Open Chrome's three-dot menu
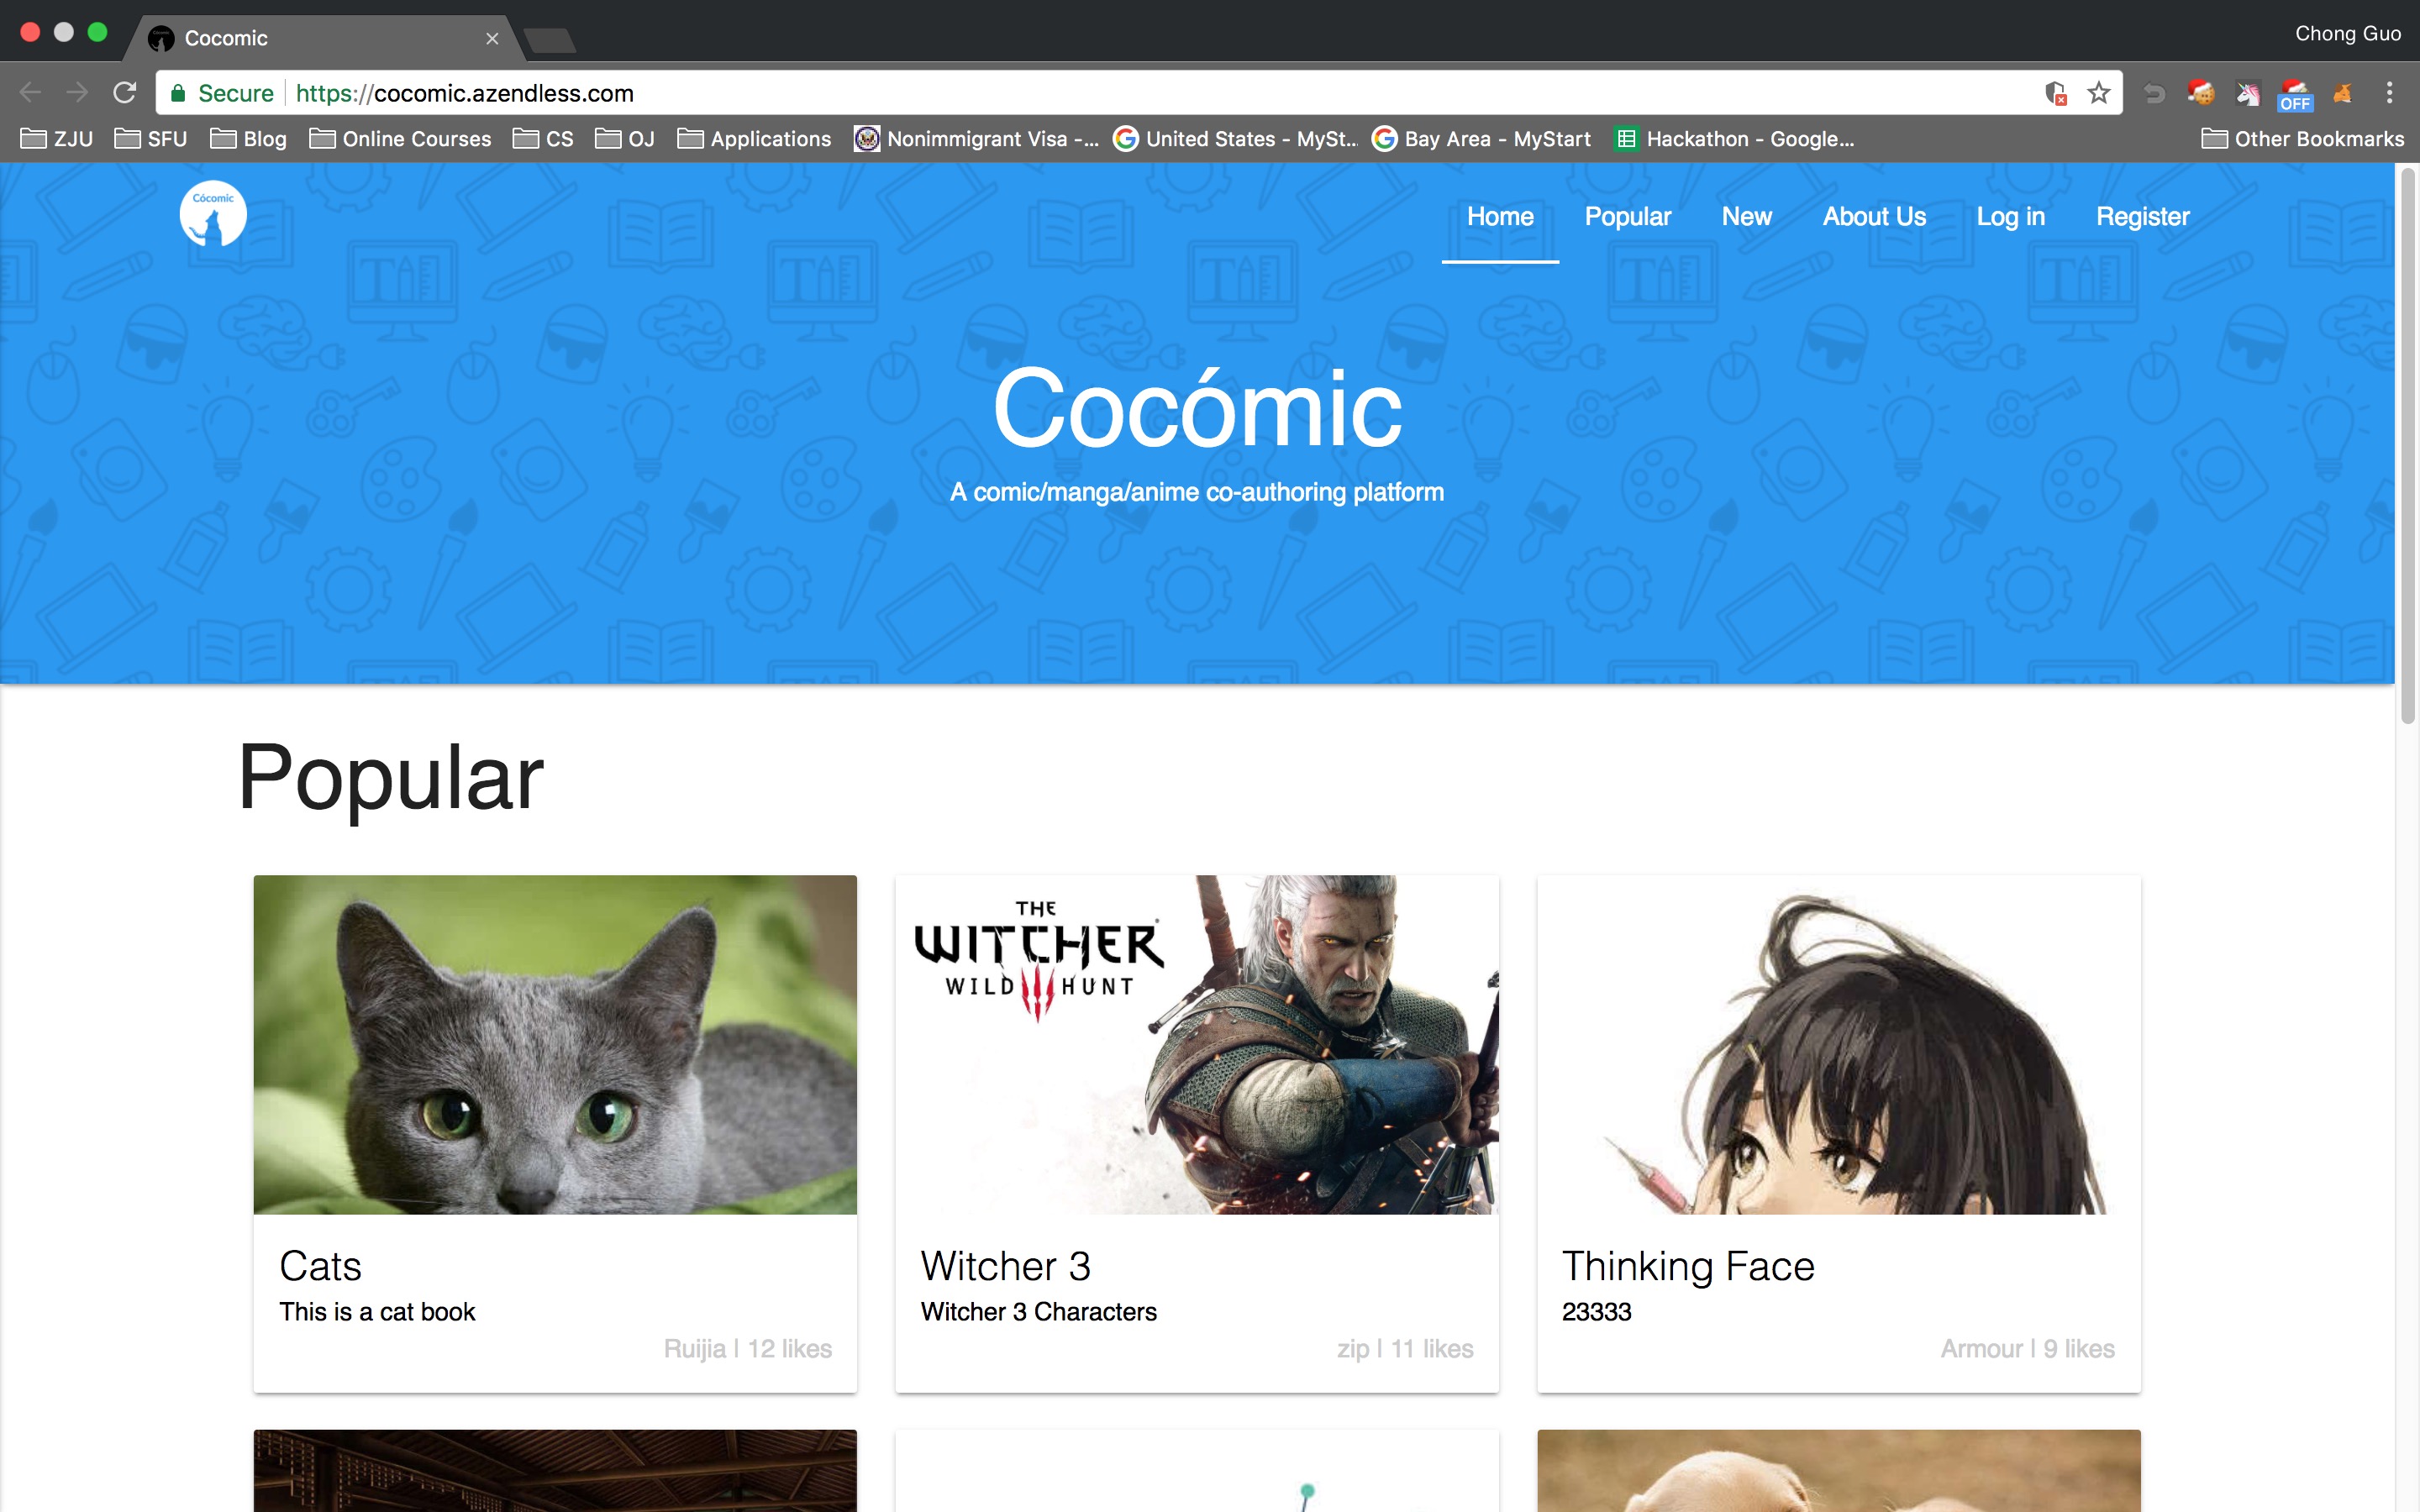The height and width of the screenshot is (1512, 2420). click(2389, 92)
